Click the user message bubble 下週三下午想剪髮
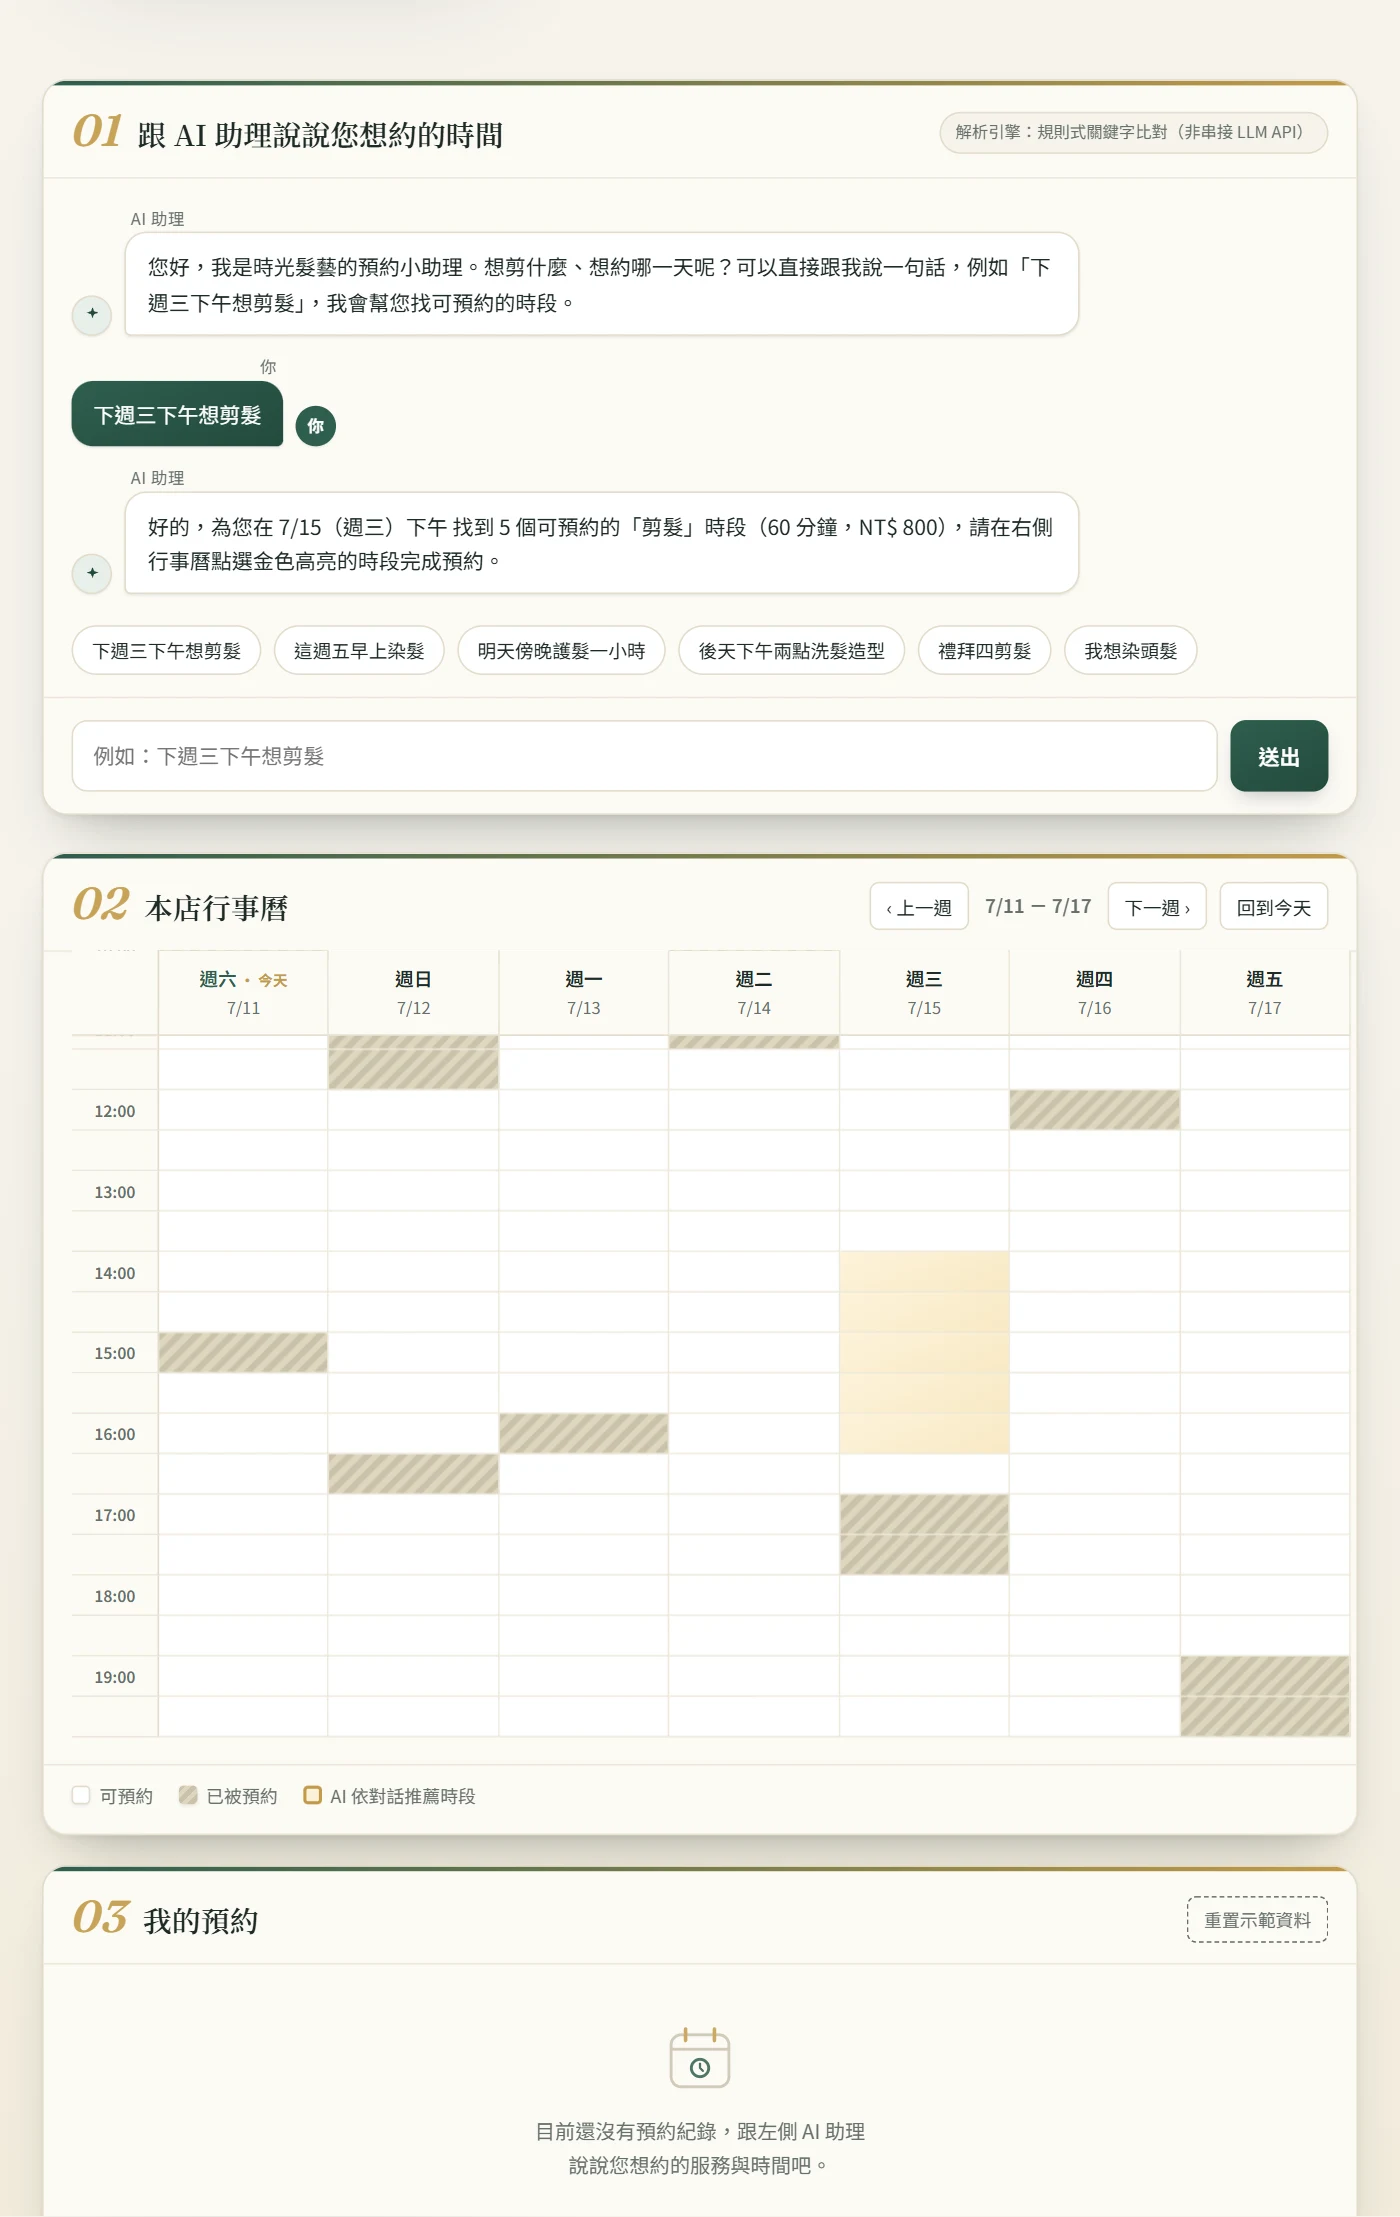The height and width of the screenshot is (2217, 1400). (x=177, y=414)
